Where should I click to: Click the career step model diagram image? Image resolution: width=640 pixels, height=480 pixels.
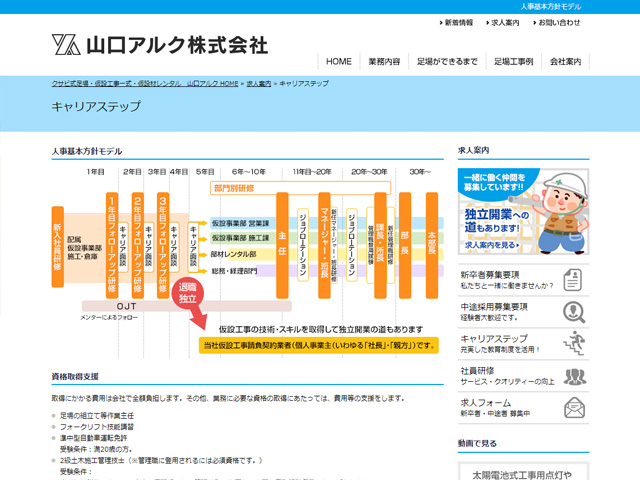pos(247,261)
